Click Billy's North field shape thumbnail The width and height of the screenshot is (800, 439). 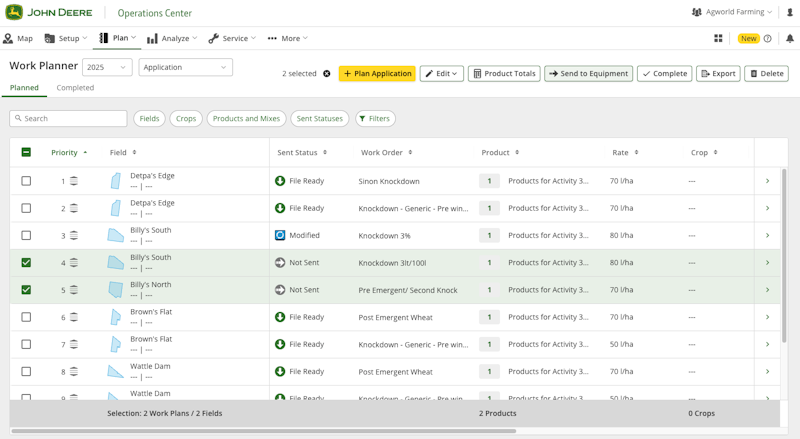pos(116,290)
